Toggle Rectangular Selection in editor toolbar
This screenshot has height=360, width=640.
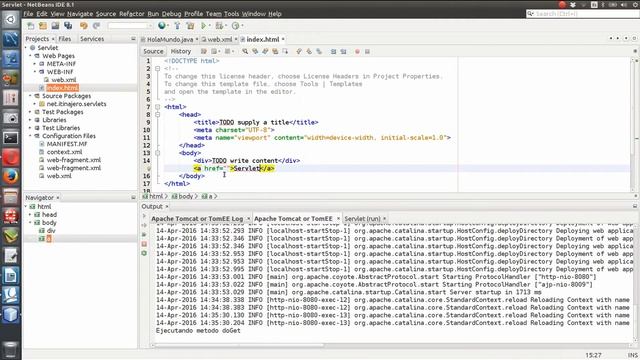pos(285,51)
